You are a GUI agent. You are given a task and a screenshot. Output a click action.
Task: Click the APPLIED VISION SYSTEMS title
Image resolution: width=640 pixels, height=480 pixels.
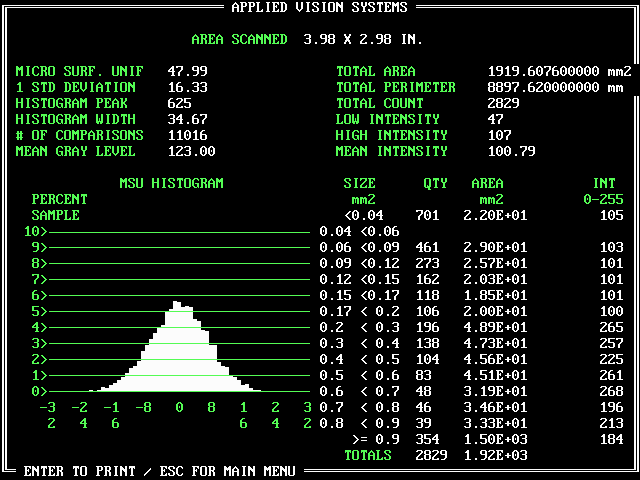320,7
